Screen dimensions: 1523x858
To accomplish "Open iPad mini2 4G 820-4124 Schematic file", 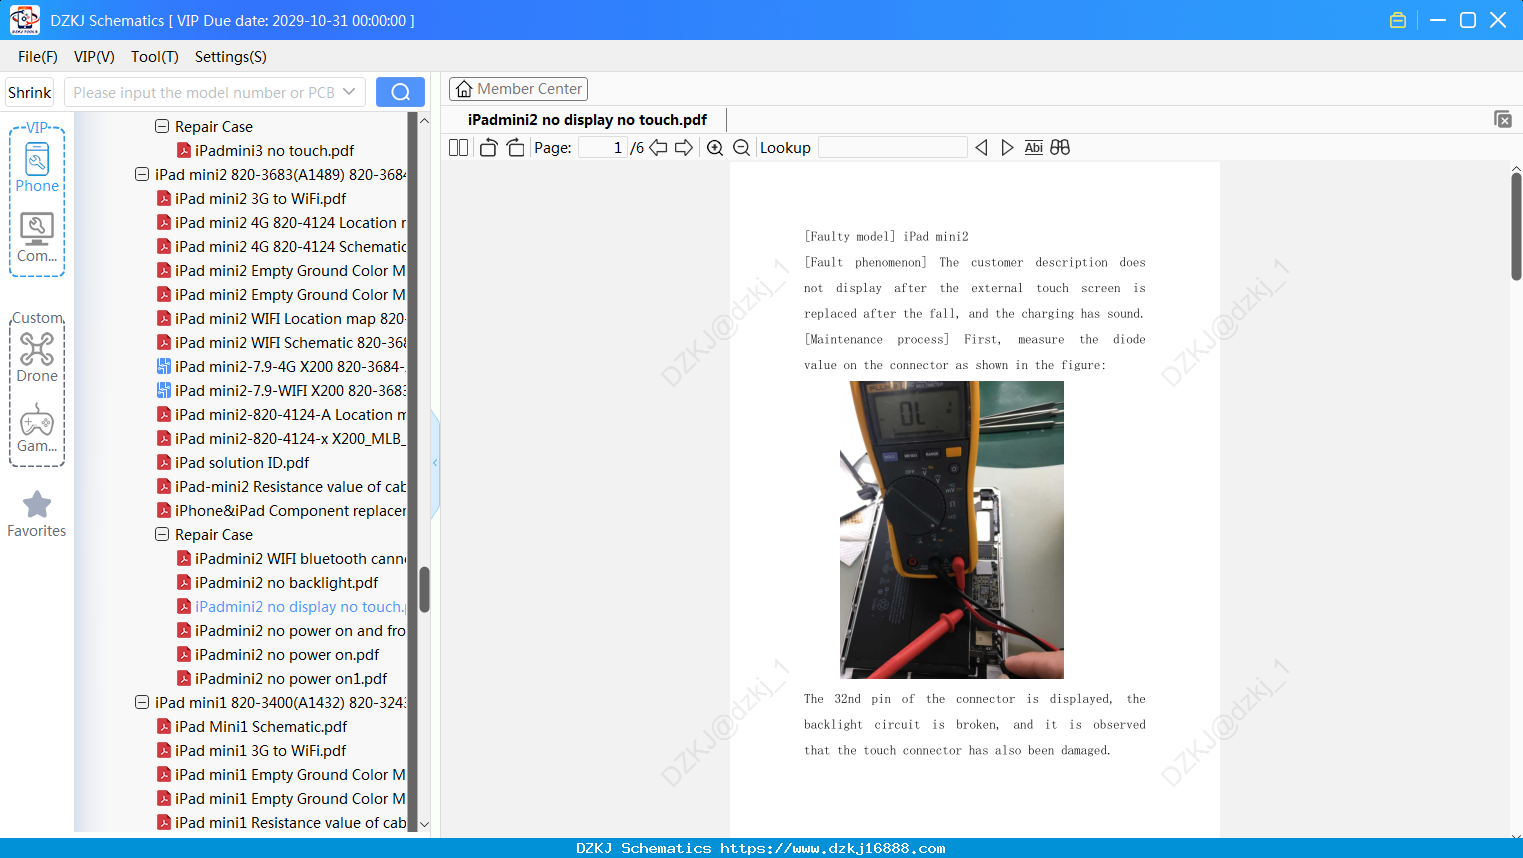I will click(x=282, y=246).
